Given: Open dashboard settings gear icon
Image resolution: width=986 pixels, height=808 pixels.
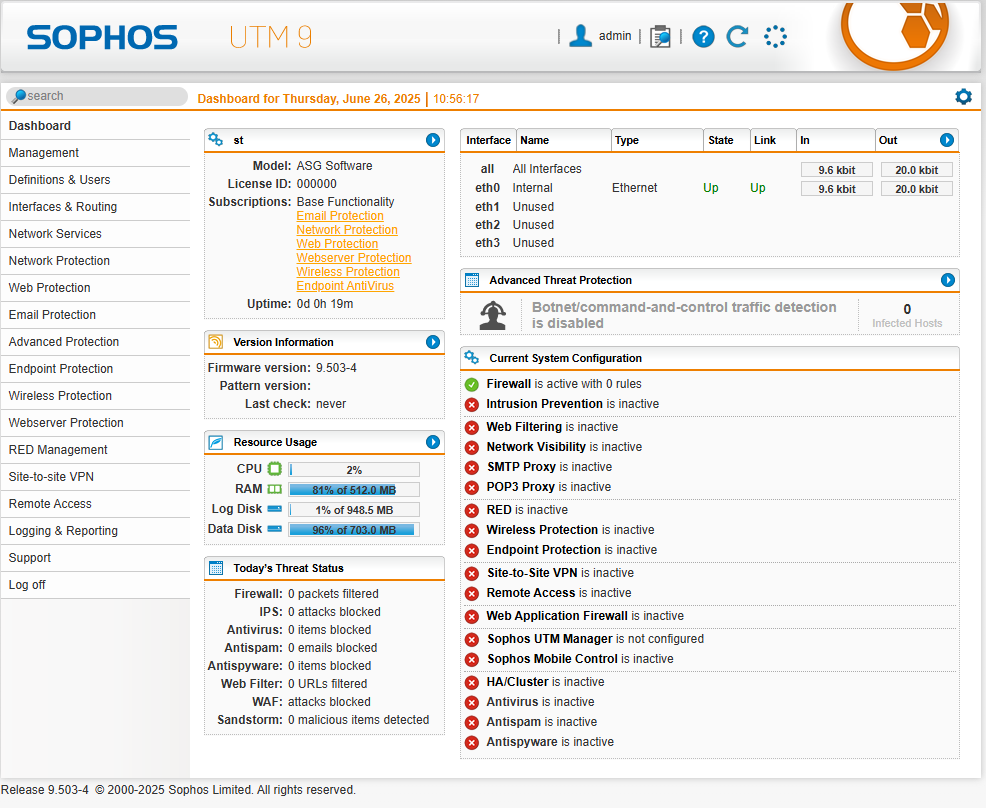Looking at the screenshot, I should [963, 96].
